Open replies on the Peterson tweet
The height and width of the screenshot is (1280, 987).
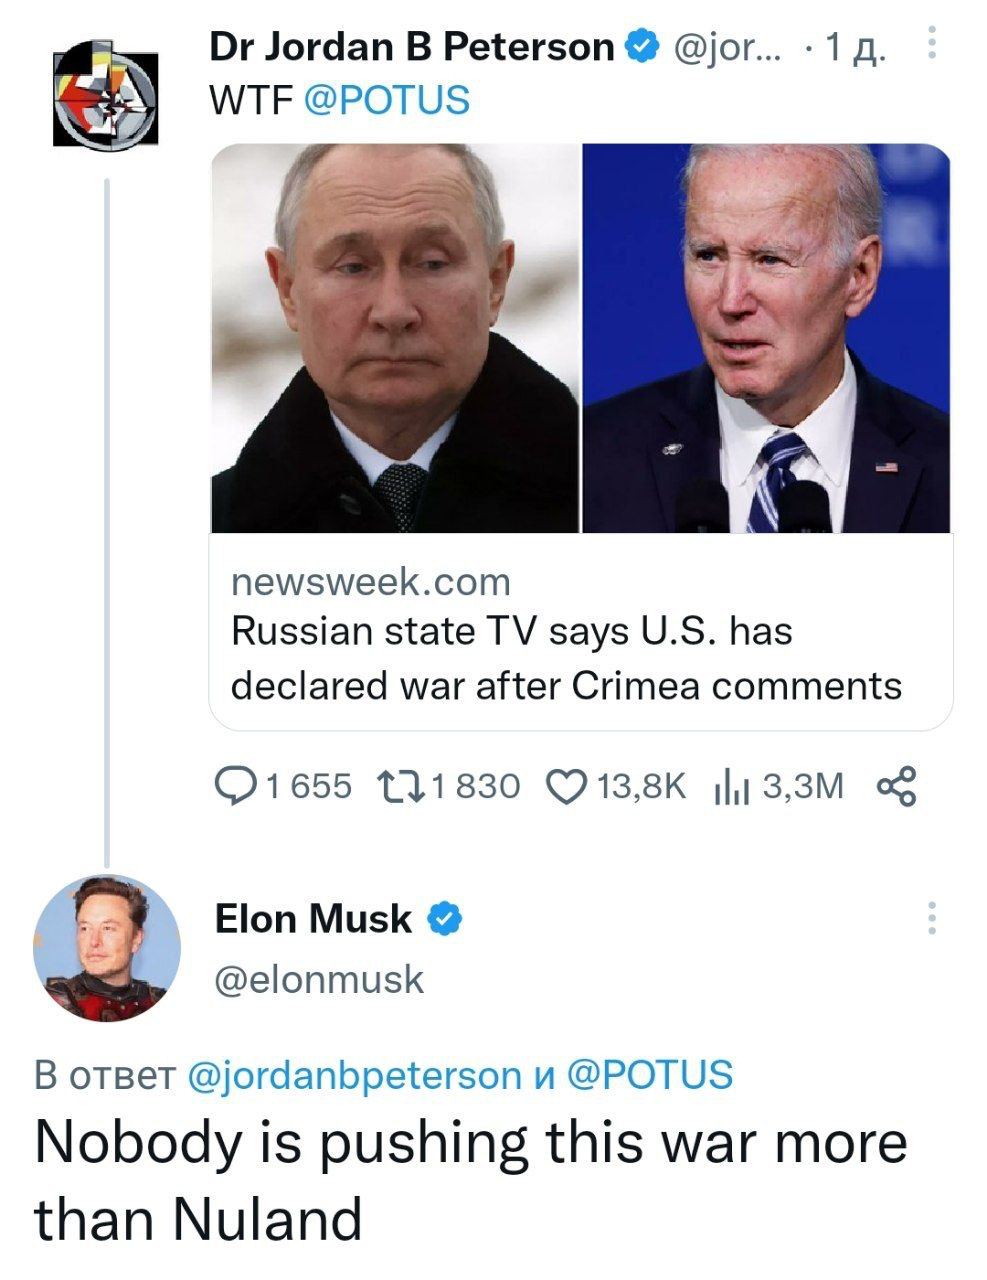pos(234,787)
